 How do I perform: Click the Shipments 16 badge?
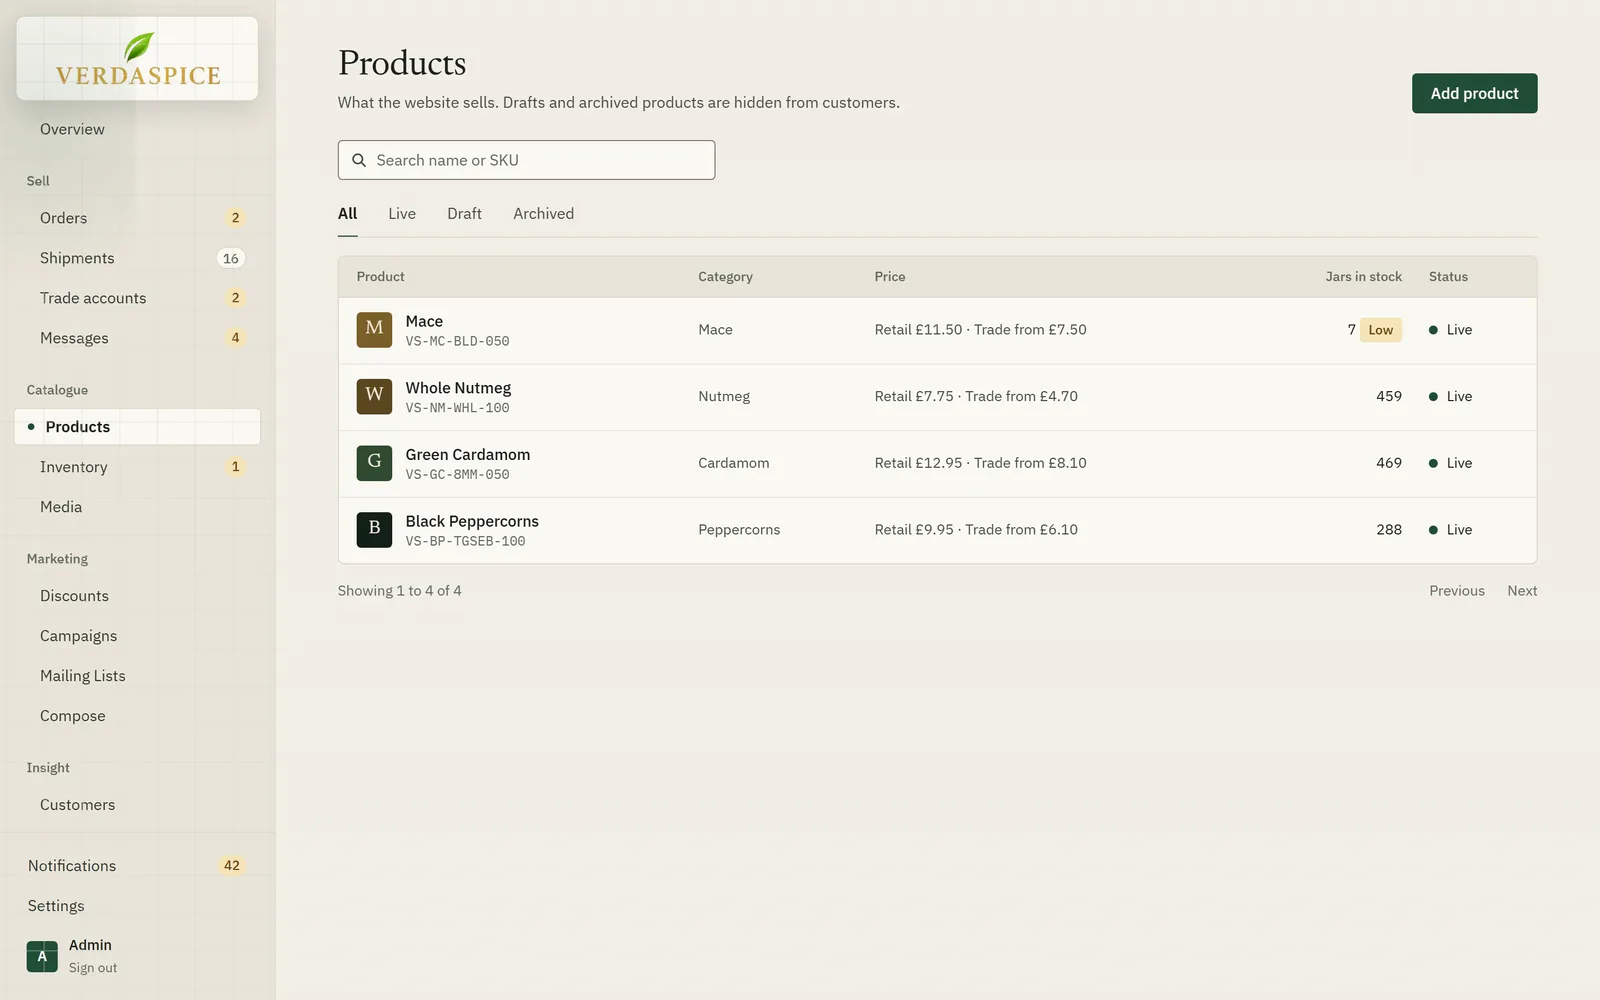tap(231, 258)
